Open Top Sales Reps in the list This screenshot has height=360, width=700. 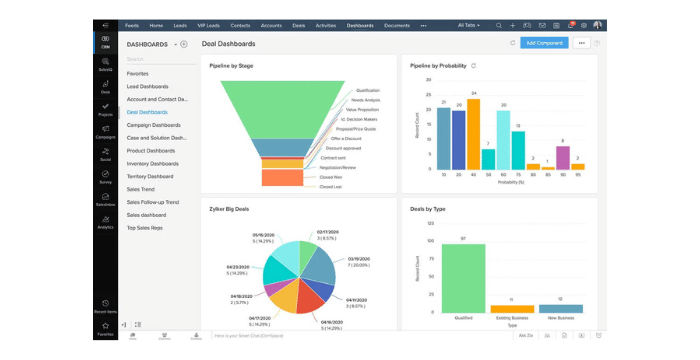pyautogui.click(x=145, y=228)
